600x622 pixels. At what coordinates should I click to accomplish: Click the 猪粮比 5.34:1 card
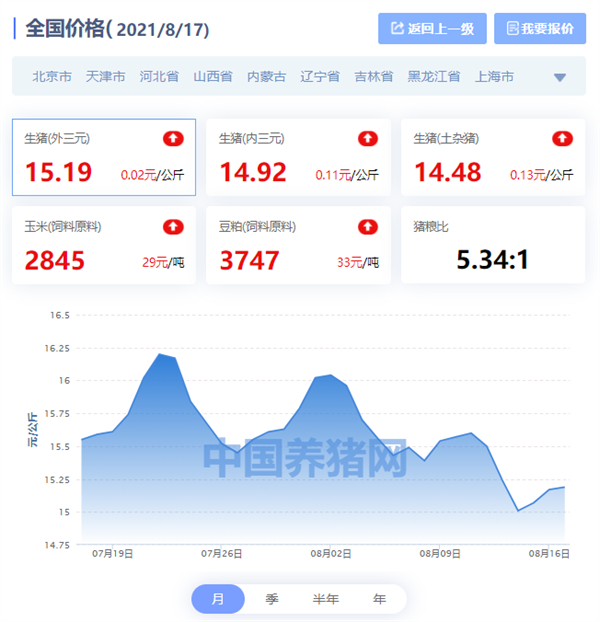pos(493,245)
